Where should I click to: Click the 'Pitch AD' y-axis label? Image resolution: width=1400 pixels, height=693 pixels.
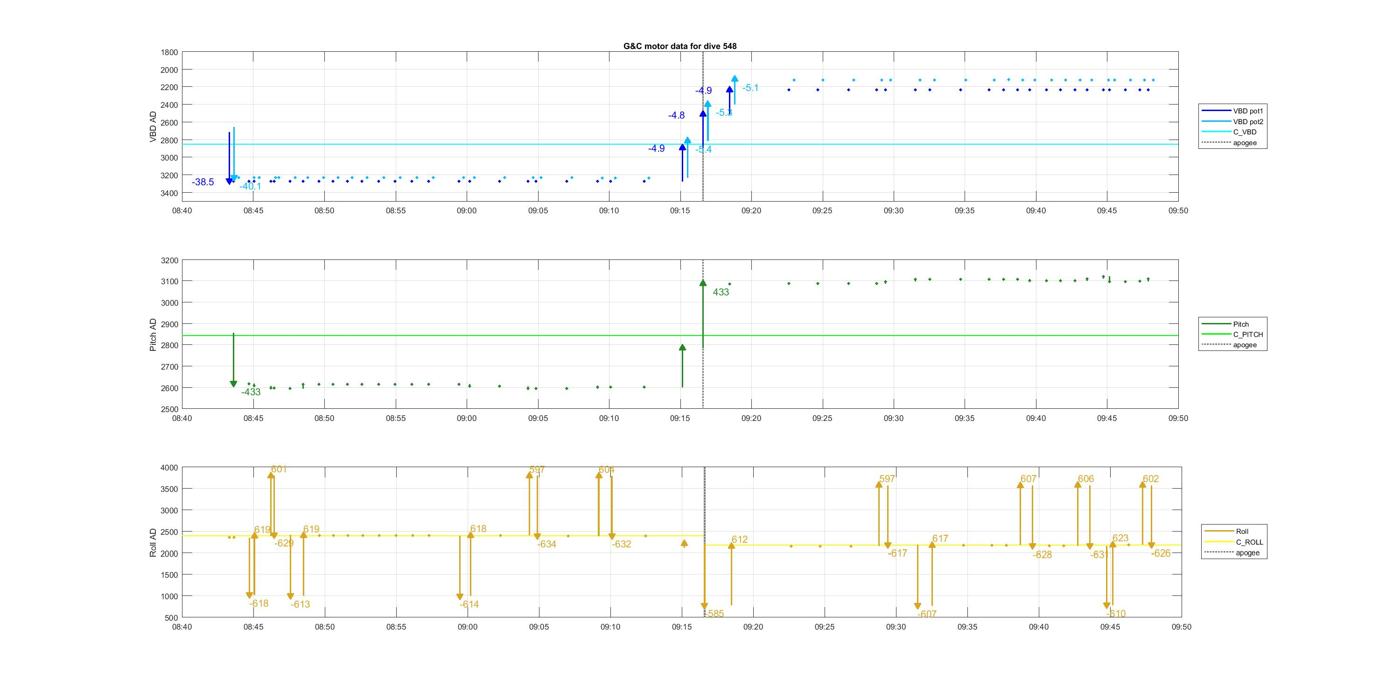click(x=154, y=334)
